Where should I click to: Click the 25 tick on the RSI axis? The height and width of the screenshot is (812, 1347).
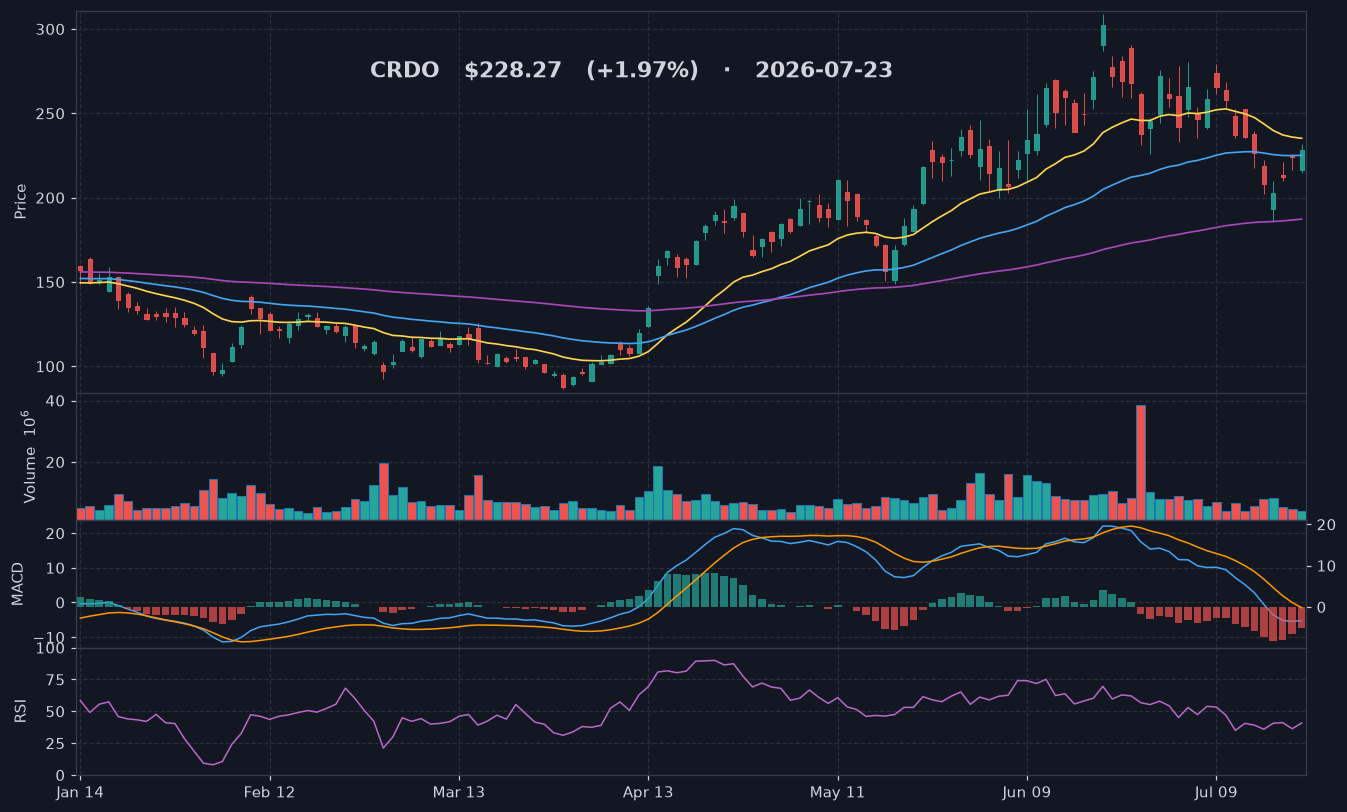coord(57,744)
